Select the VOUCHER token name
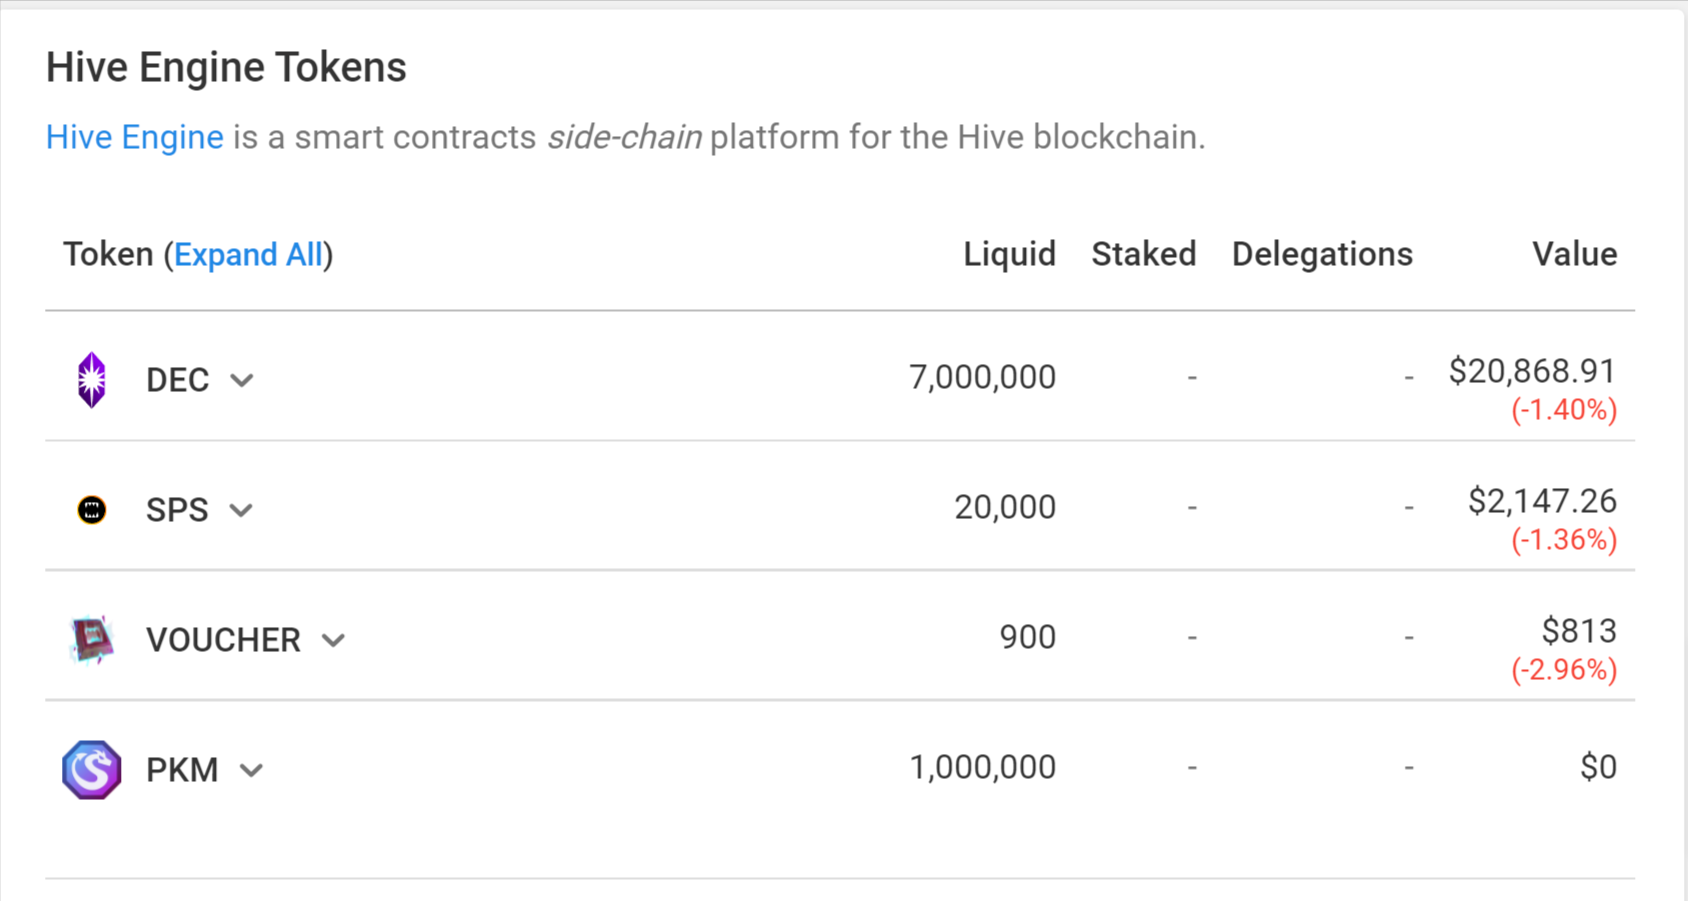Viewport: 1688px width, 901px height. point(224,640)
